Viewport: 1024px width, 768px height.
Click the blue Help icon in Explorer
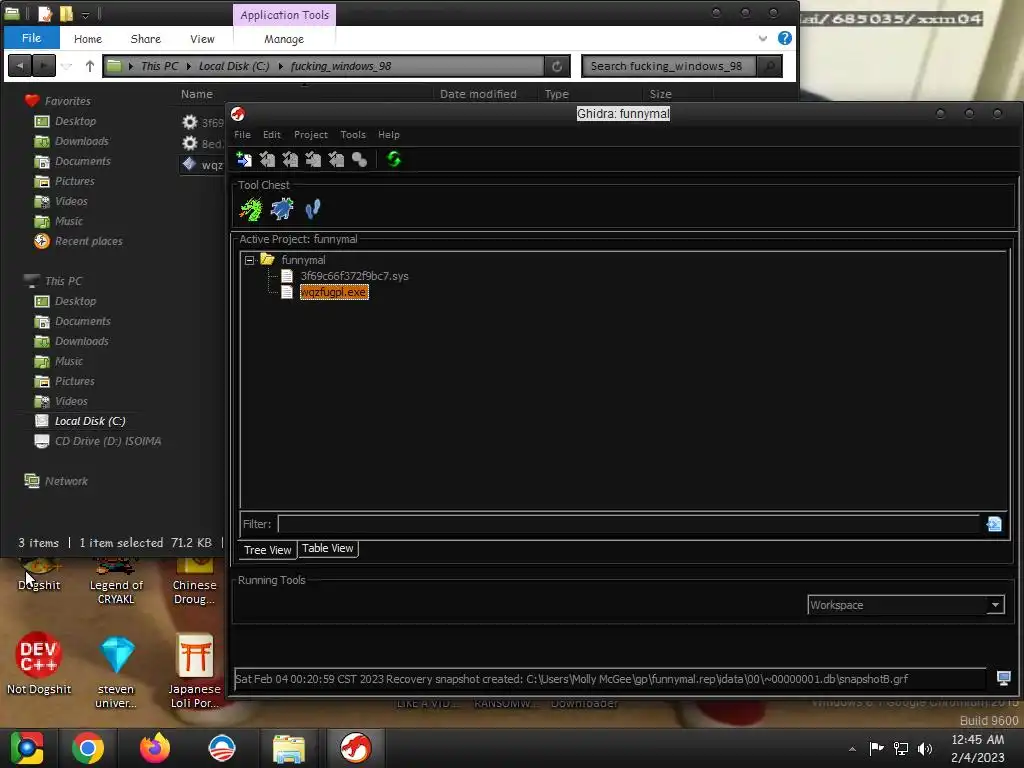[785, 38]
